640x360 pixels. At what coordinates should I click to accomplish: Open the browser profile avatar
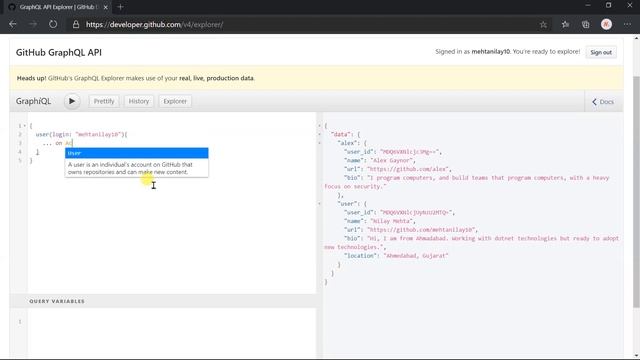click(x=607, y=24)
